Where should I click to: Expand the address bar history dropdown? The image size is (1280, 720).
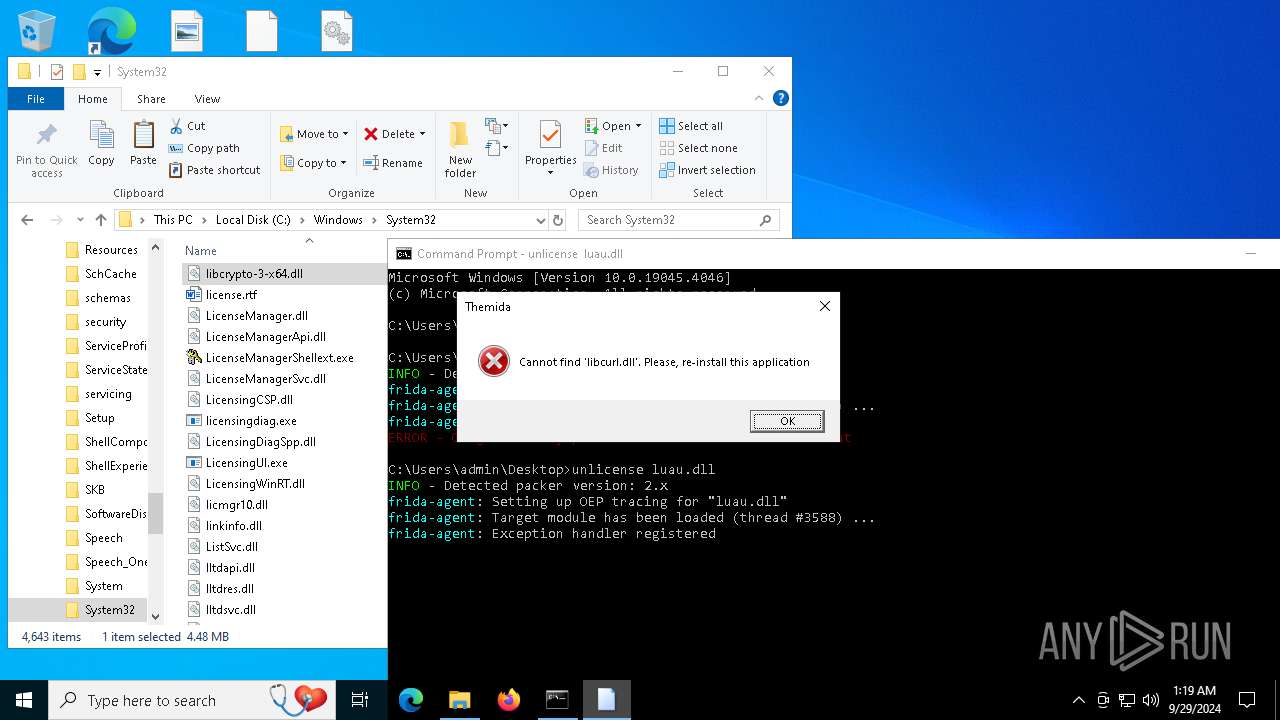tap(540, 220)
